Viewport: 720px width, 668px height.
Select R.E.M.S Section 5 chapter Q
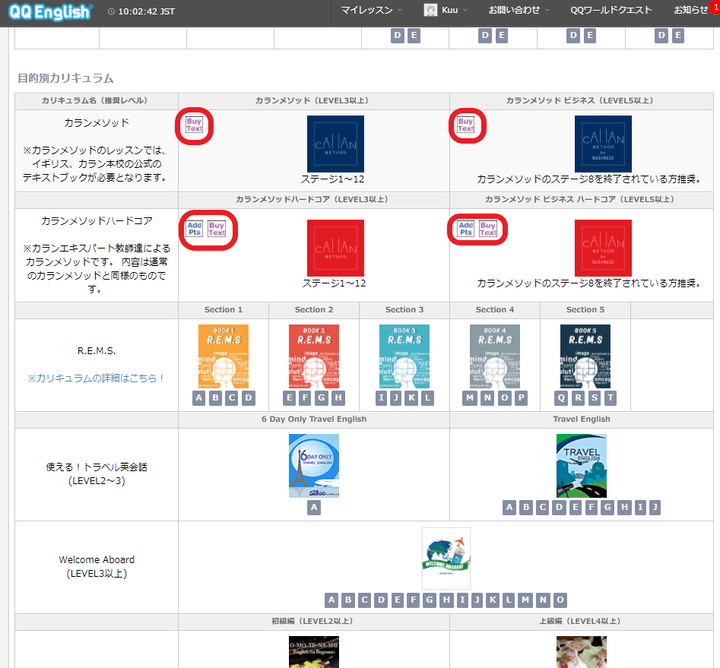(561, 398)
